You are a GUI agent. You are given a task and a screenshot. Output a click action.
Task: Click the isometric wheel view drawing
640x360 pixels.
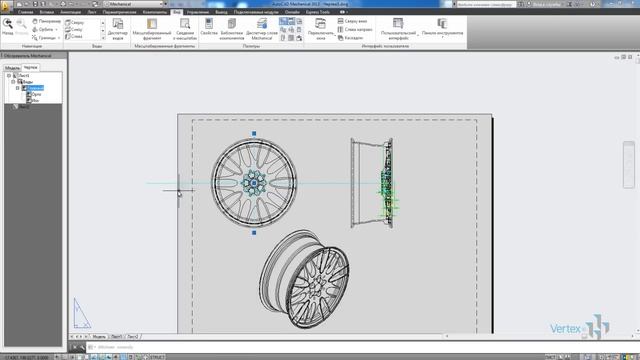pyautogui.click(x=304, y=279)
